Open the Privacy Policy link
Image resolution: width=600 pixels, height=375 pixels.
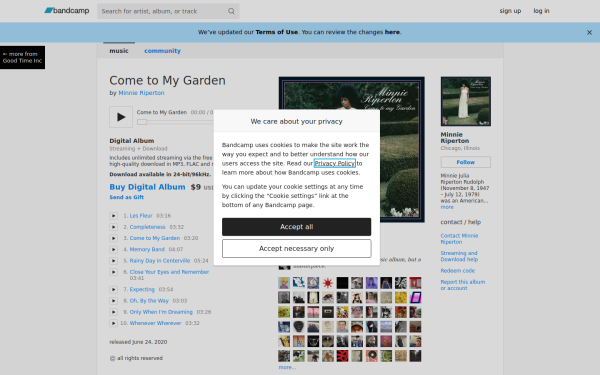[x=335, y=163]
